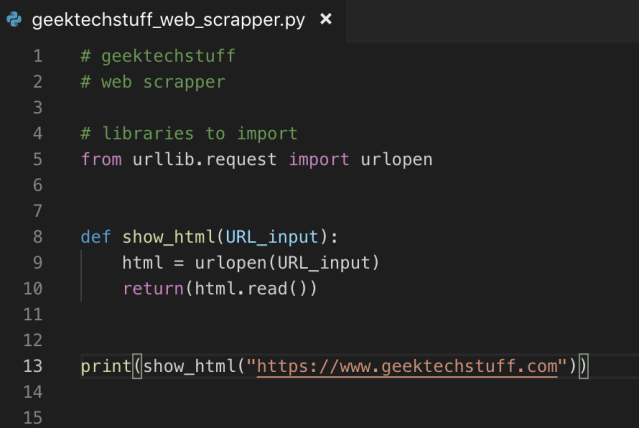Place cursor on the '# geektechstuff' comment
Viewport: 639px width, 428px height.
(x=158, y=56)
